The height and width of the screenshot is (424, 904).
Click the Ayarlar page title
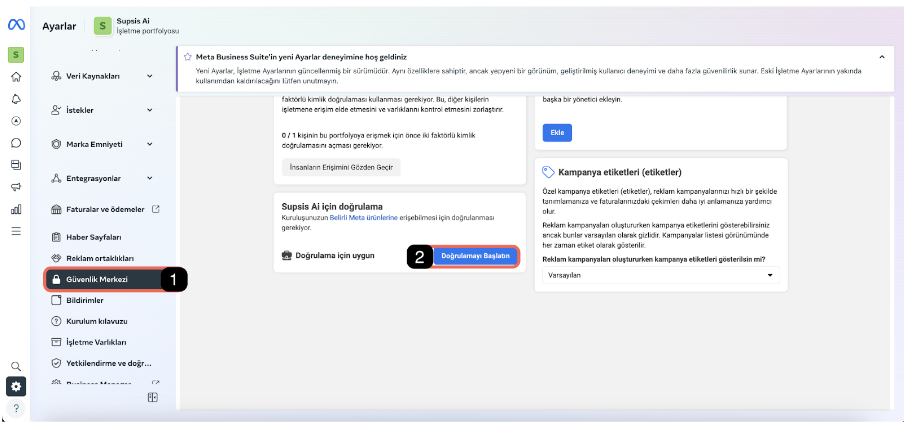(59, 26)
